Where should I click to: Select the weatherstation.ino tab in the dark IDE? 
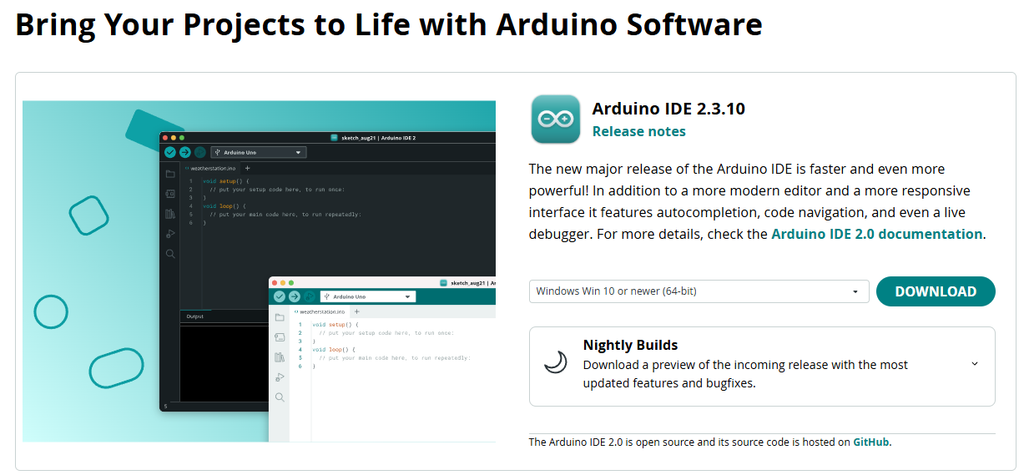coord(209,168)
